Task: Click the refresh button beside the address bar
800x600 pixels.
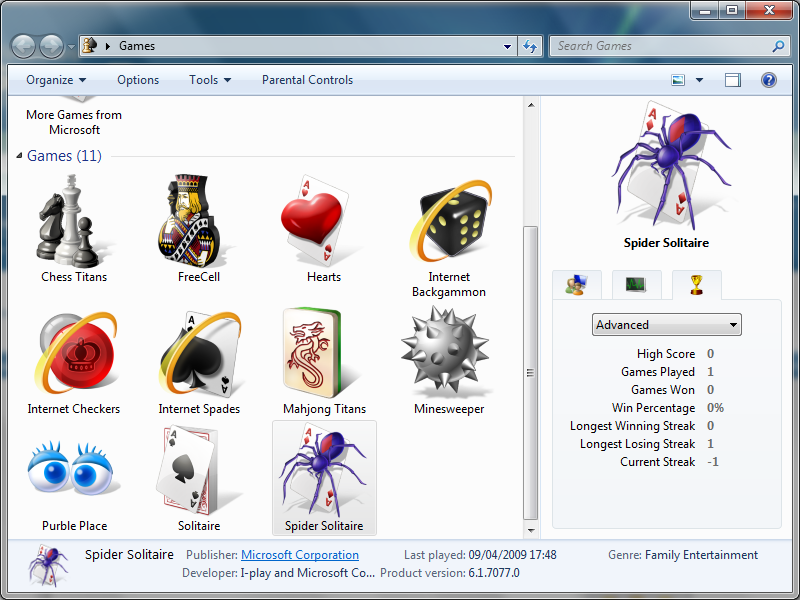Action: (530, 46)
